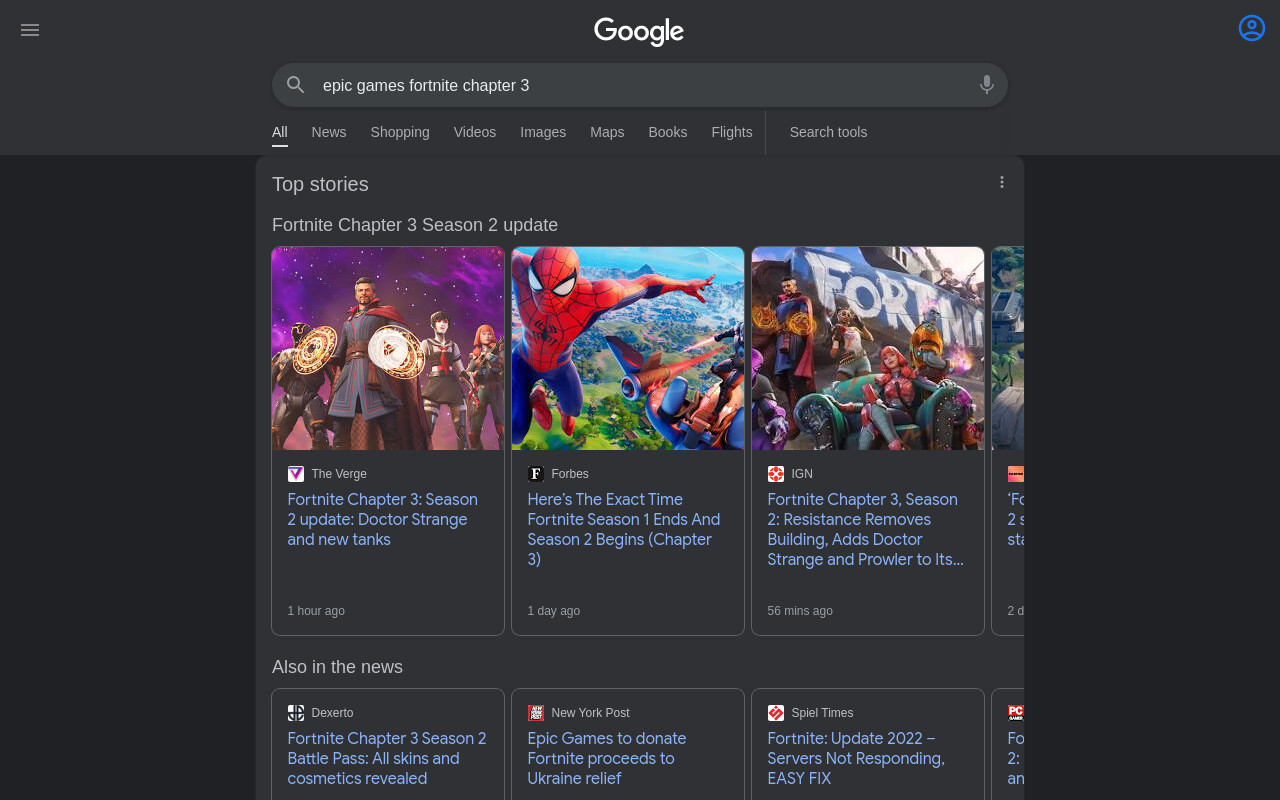Image resolution: width=1280 pixels, height=800 pixels.
Task: Open Forbes article on Season 1 end time
Action: click(624, 530)
